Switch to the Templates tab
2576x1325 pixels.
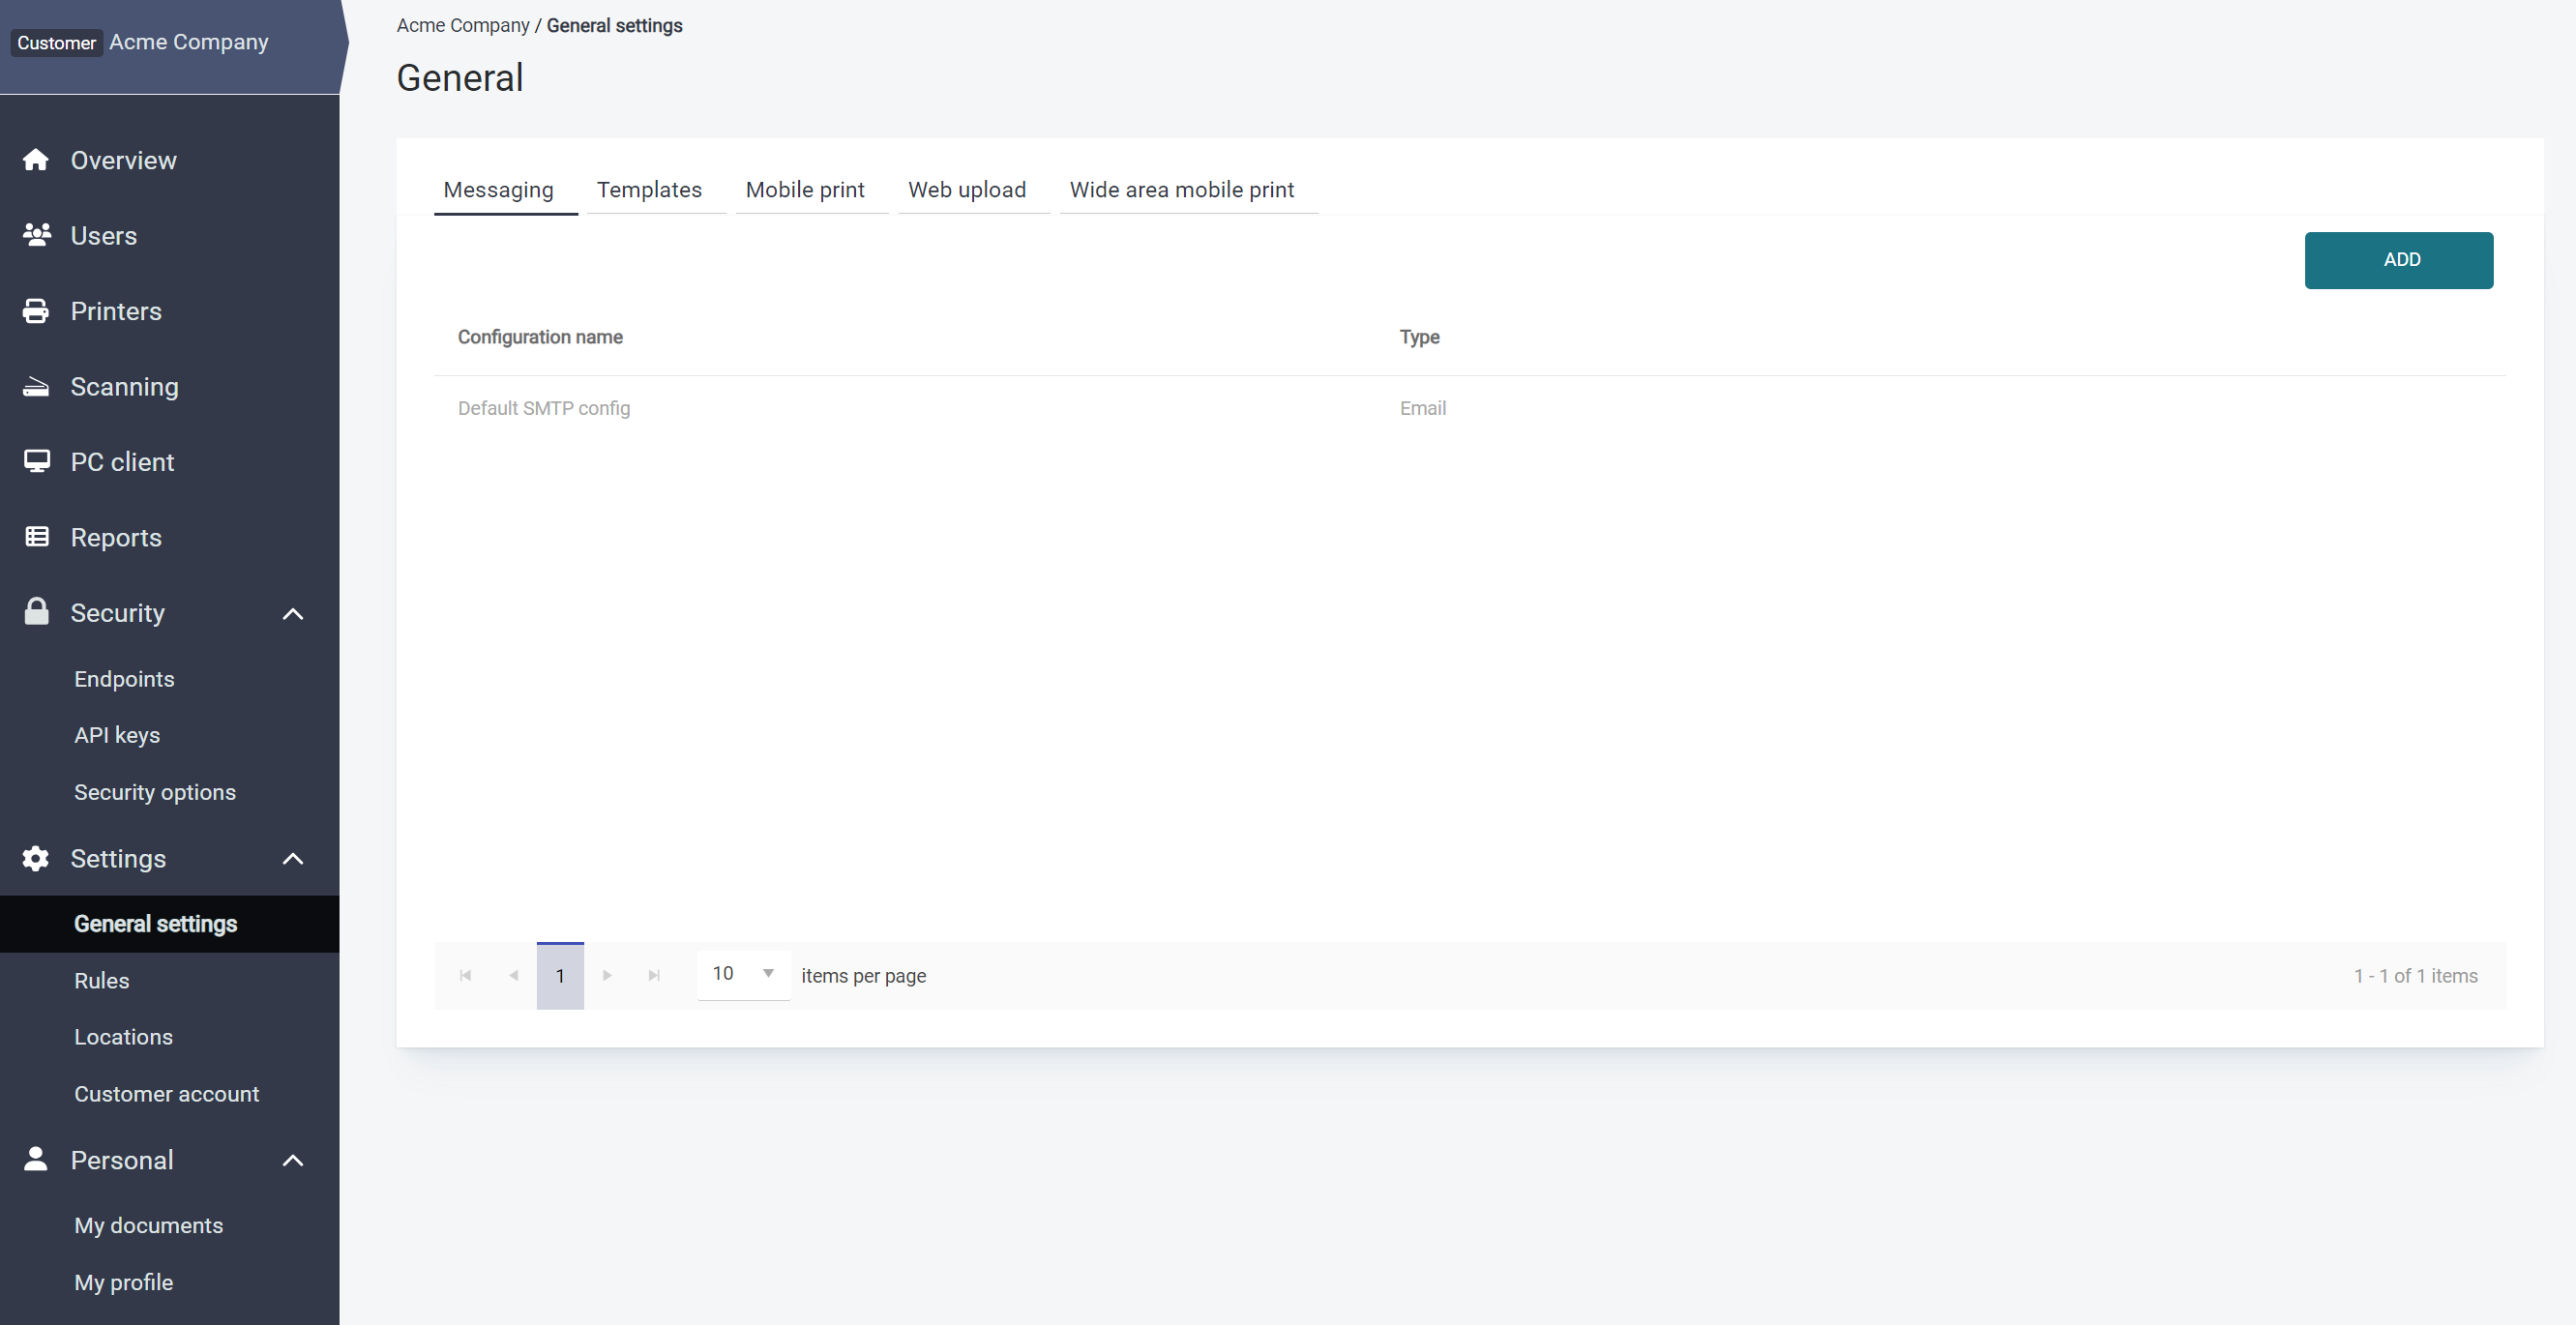649,190
